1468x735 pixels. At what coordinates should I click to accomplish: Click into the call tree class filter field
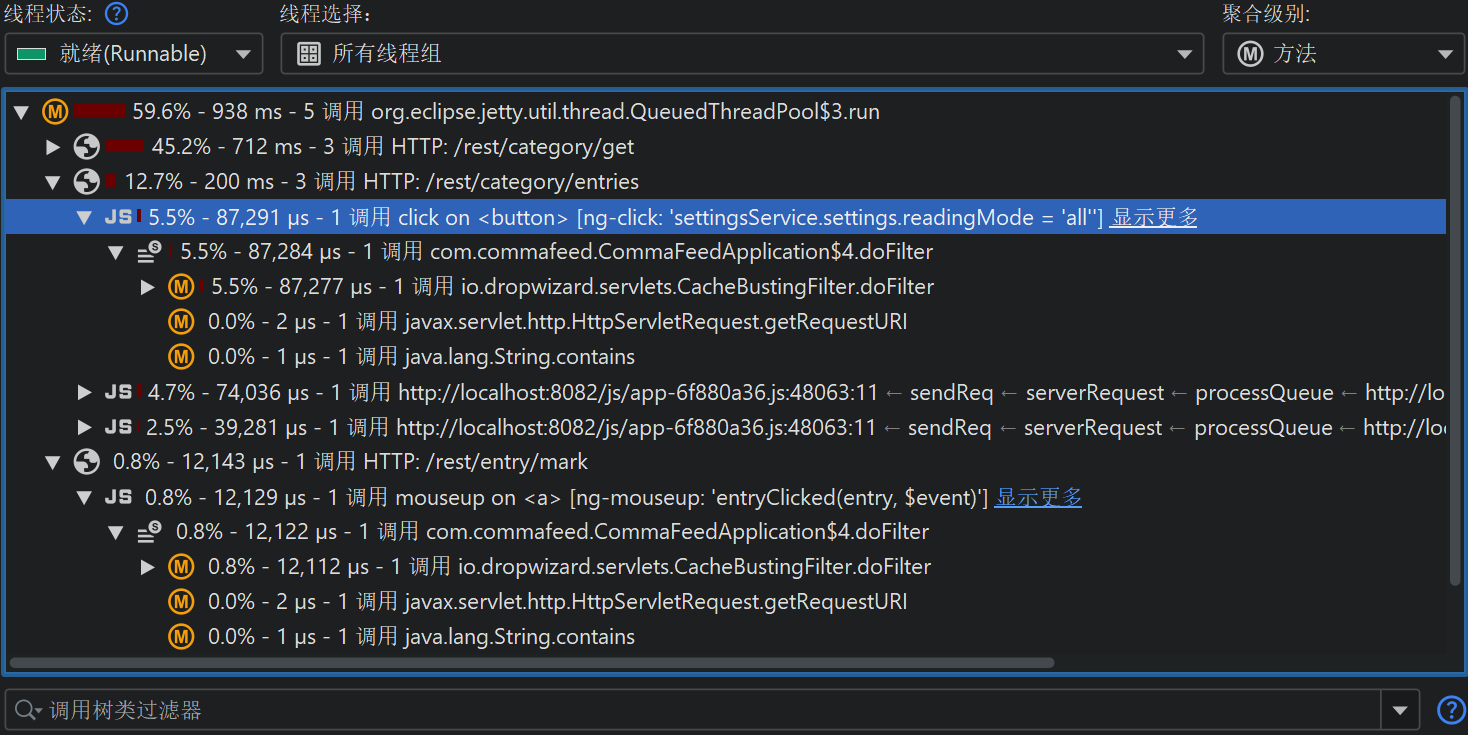(700, 710)
